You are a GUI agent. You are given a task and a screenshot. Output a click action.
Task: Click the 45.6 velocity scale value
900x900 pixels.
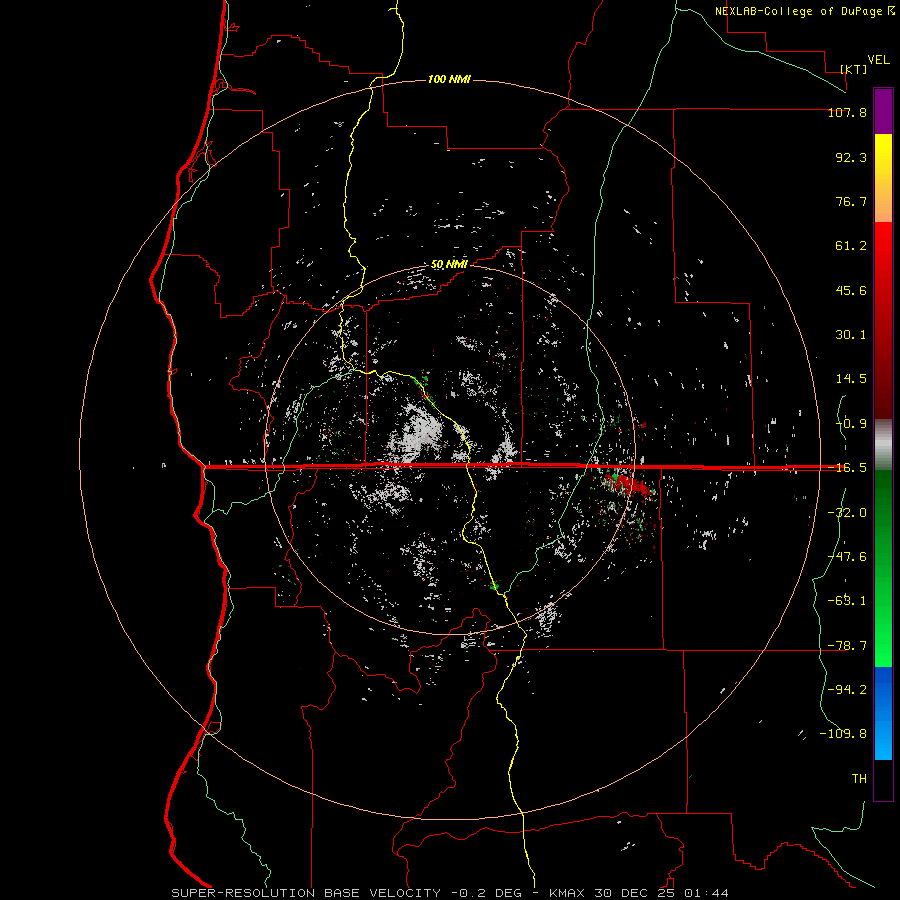[851, 290]
